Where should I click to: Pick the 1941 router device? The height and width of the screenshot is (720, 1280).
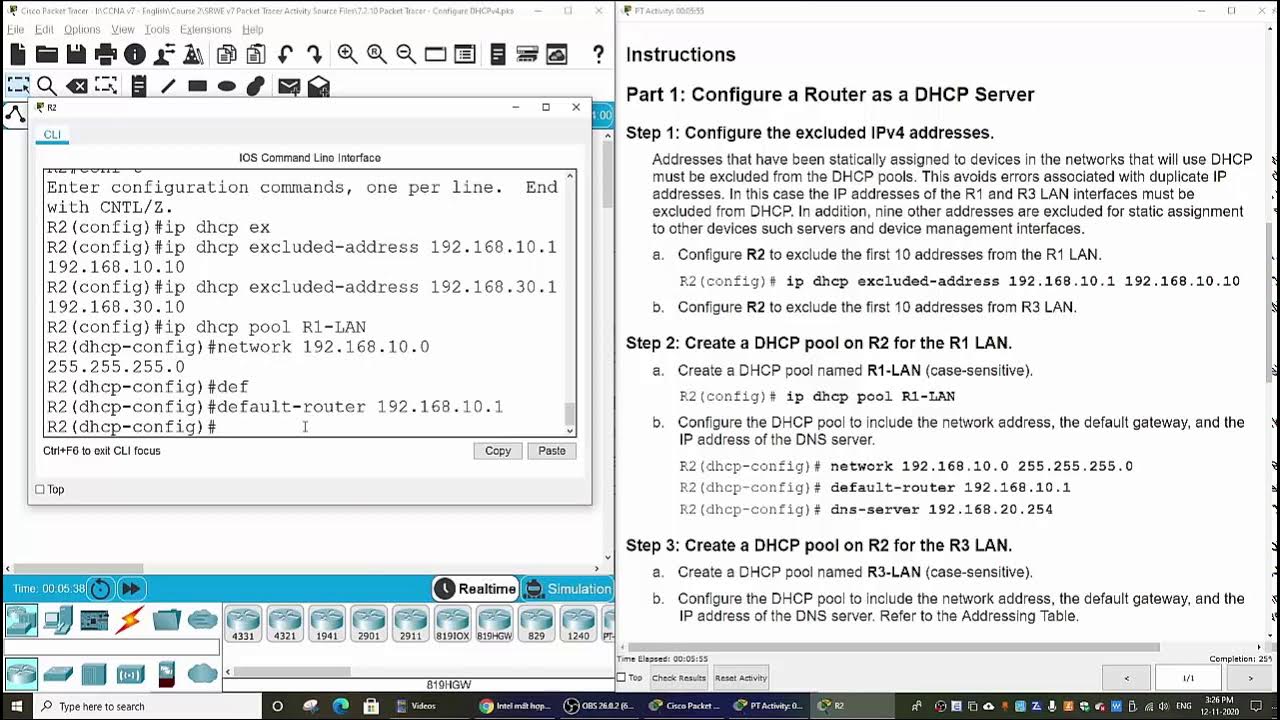(327, 623)
